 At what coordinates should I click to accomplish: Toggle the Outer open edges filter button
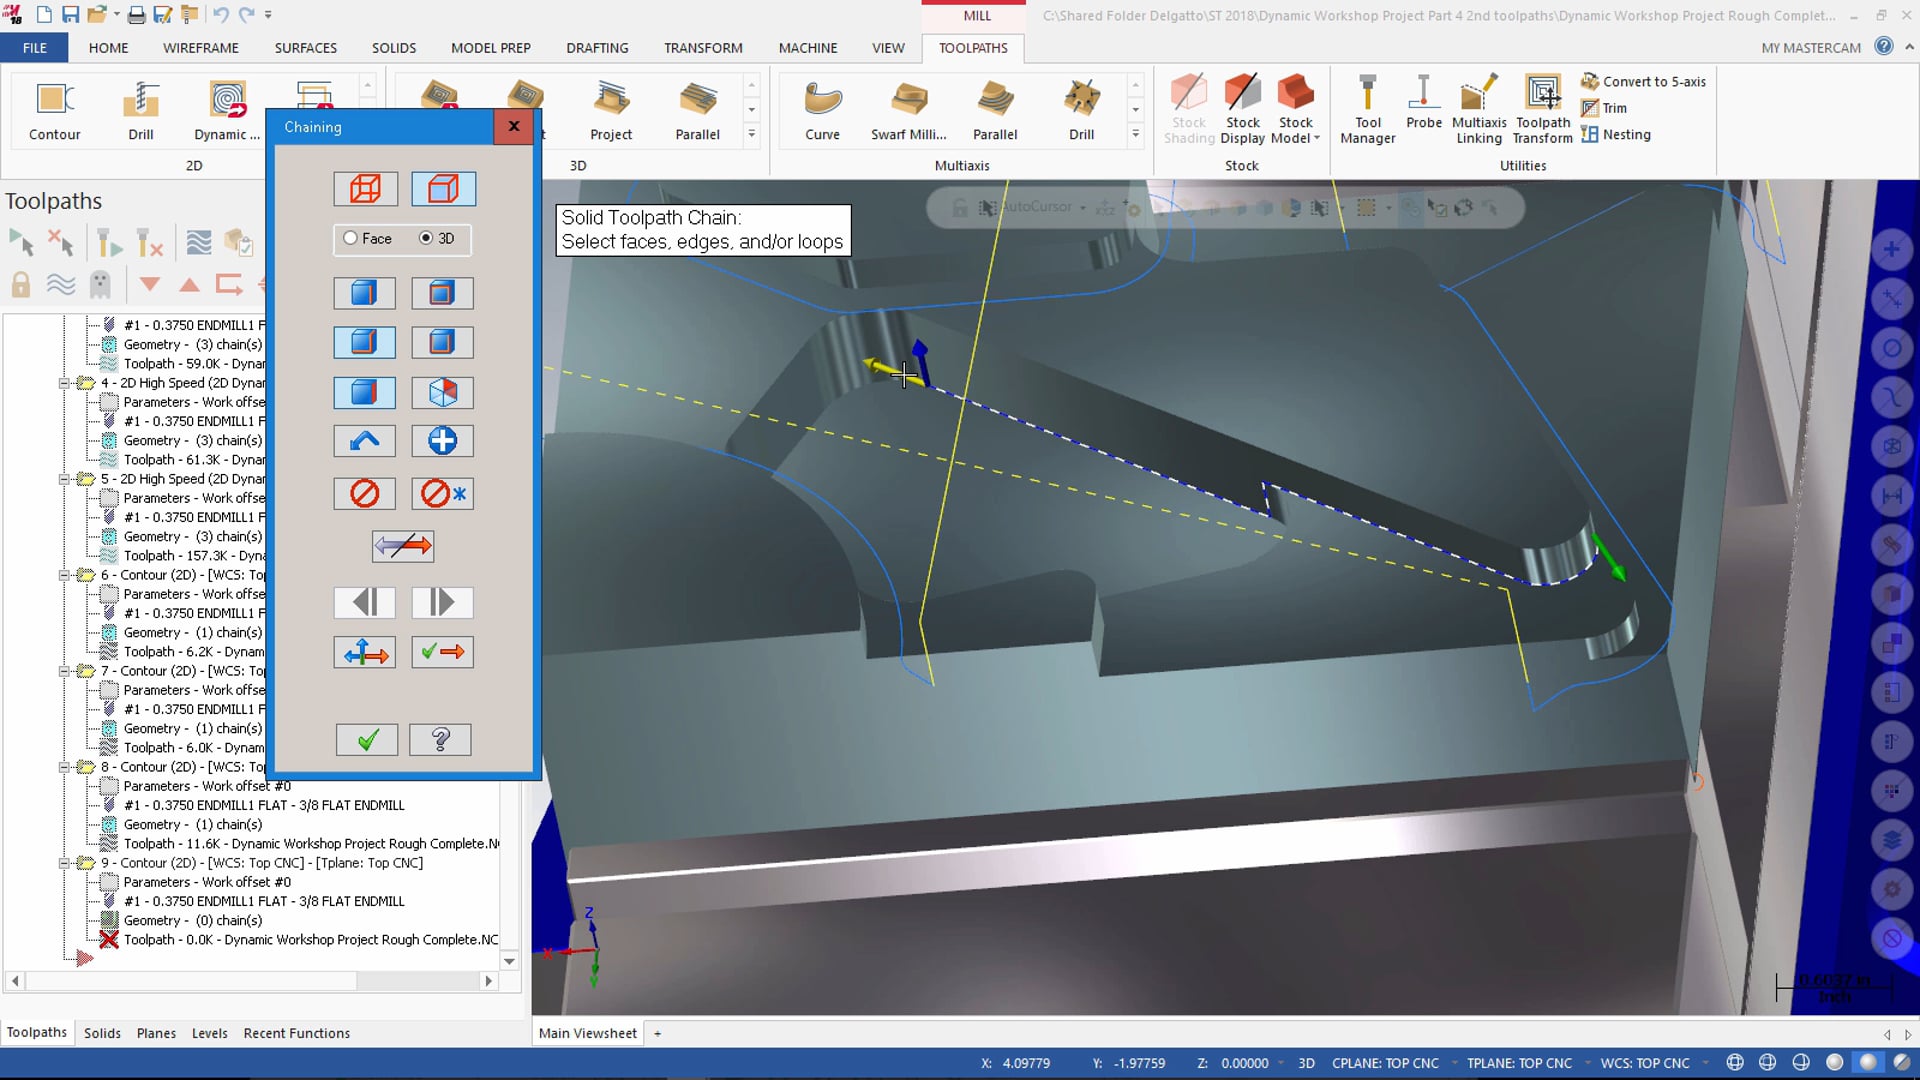(x=443, y=343)
